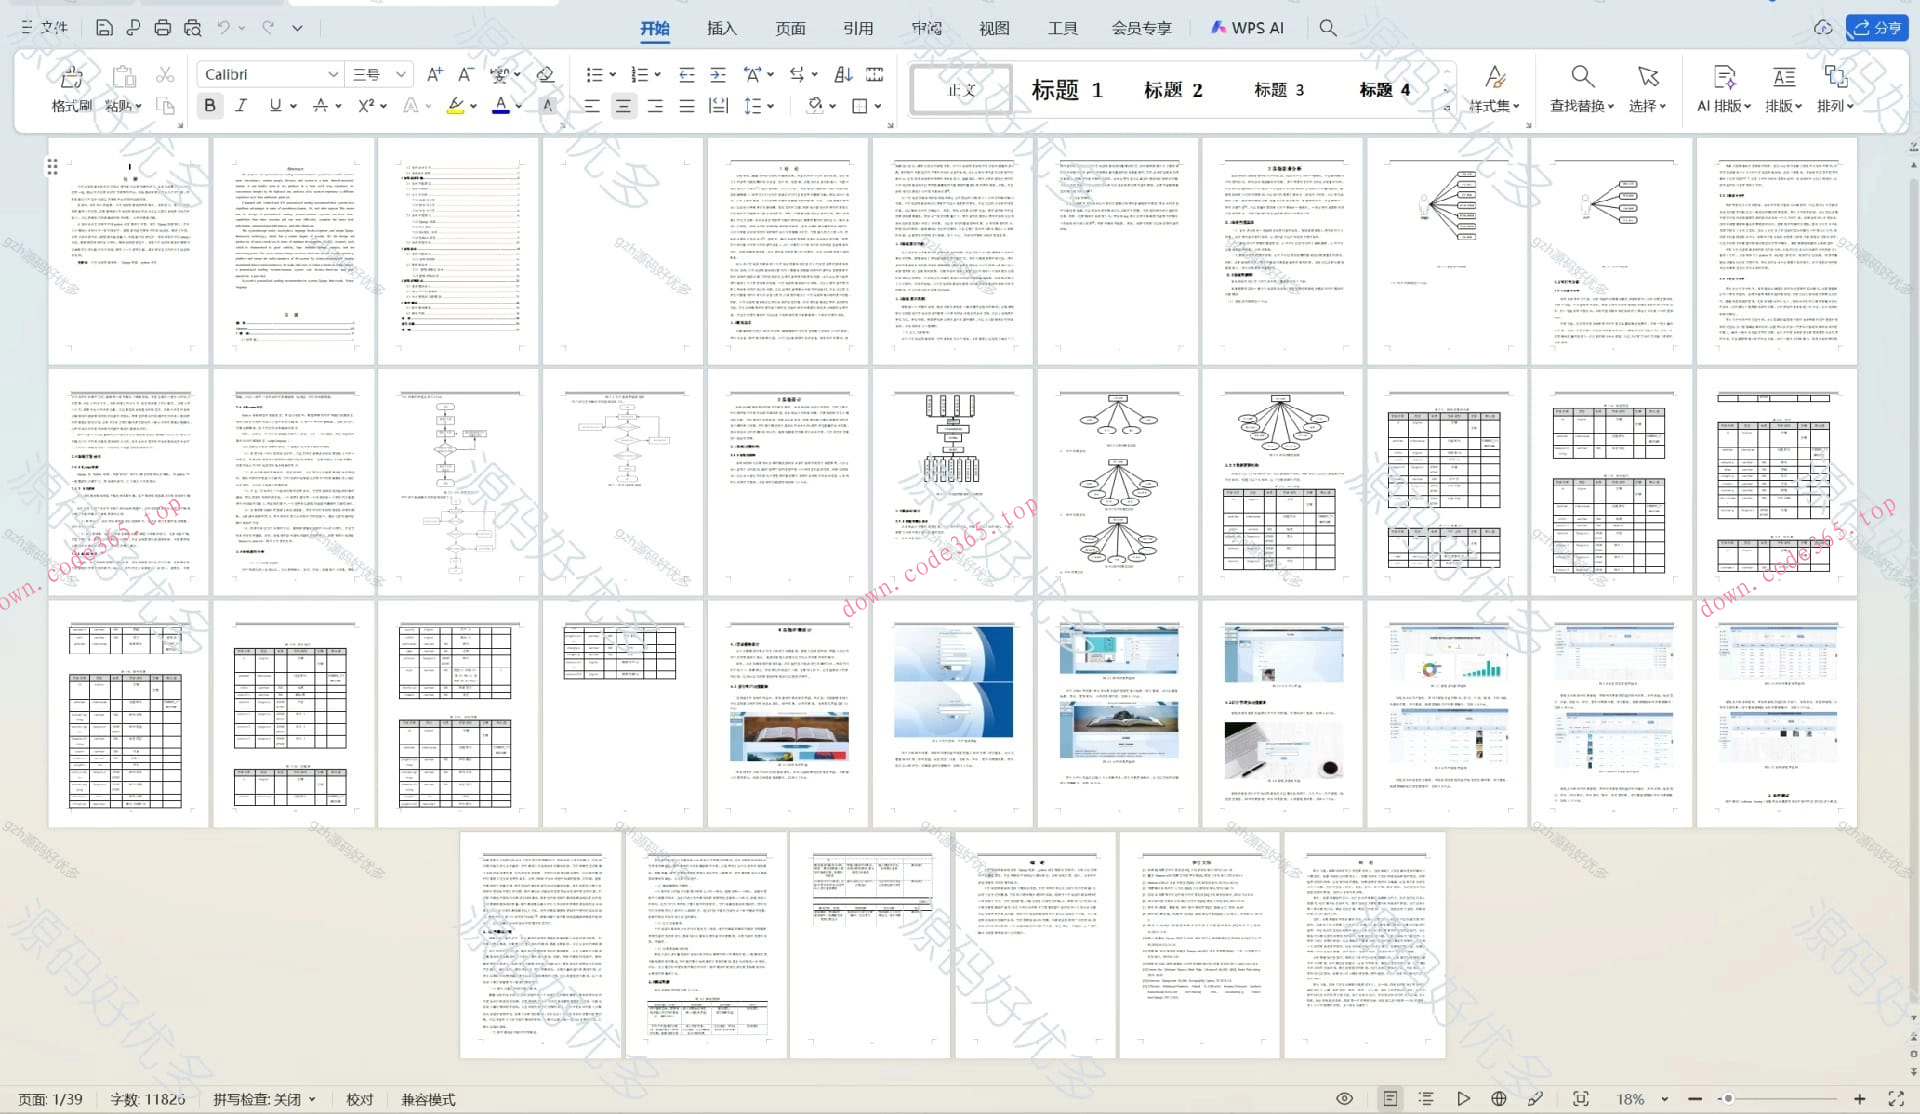This screenshot has width=1920, height=1114.
Task: Open the zoom percentage dropdown arrow
Action: coord(1664,1099)
